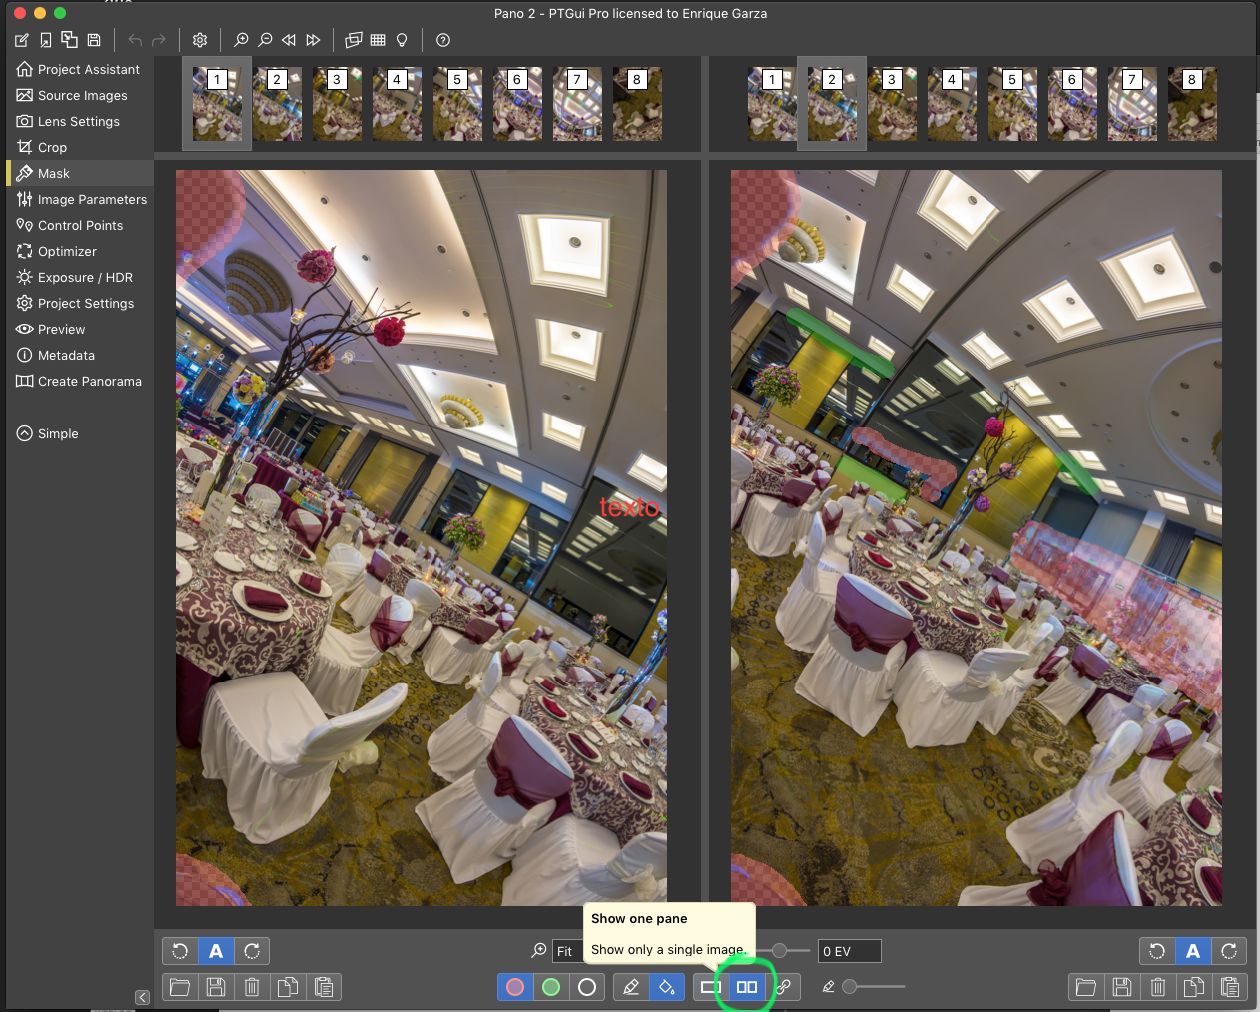Screen dimensions: 1260x1012
Task: Select thumbnail 5 in the left pane strip
Action: pos(457,103)
